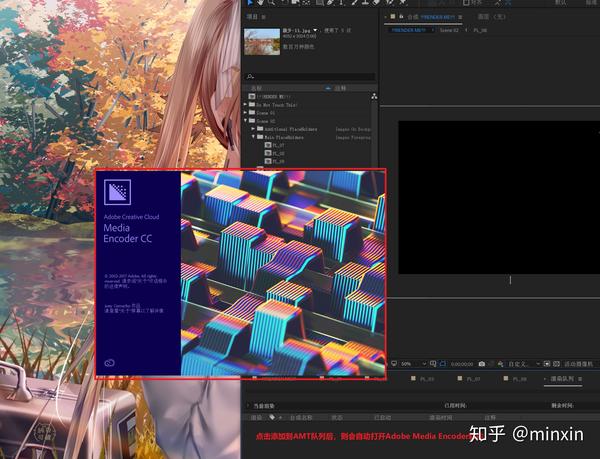Click the 注释 column header in project panel

pos(340,88)
